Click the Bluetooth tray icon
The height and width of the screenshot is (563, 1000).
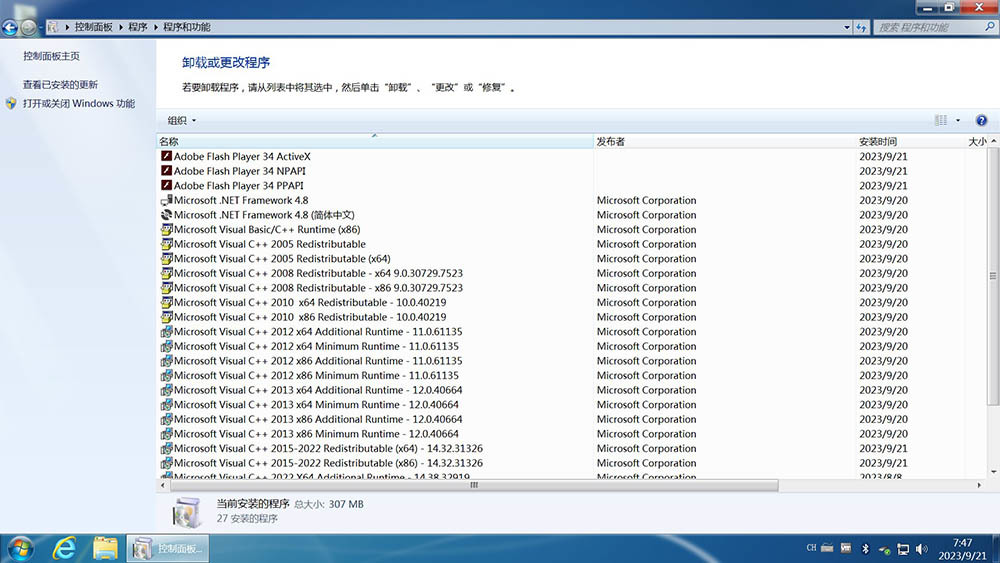click(x=866, y=548)
